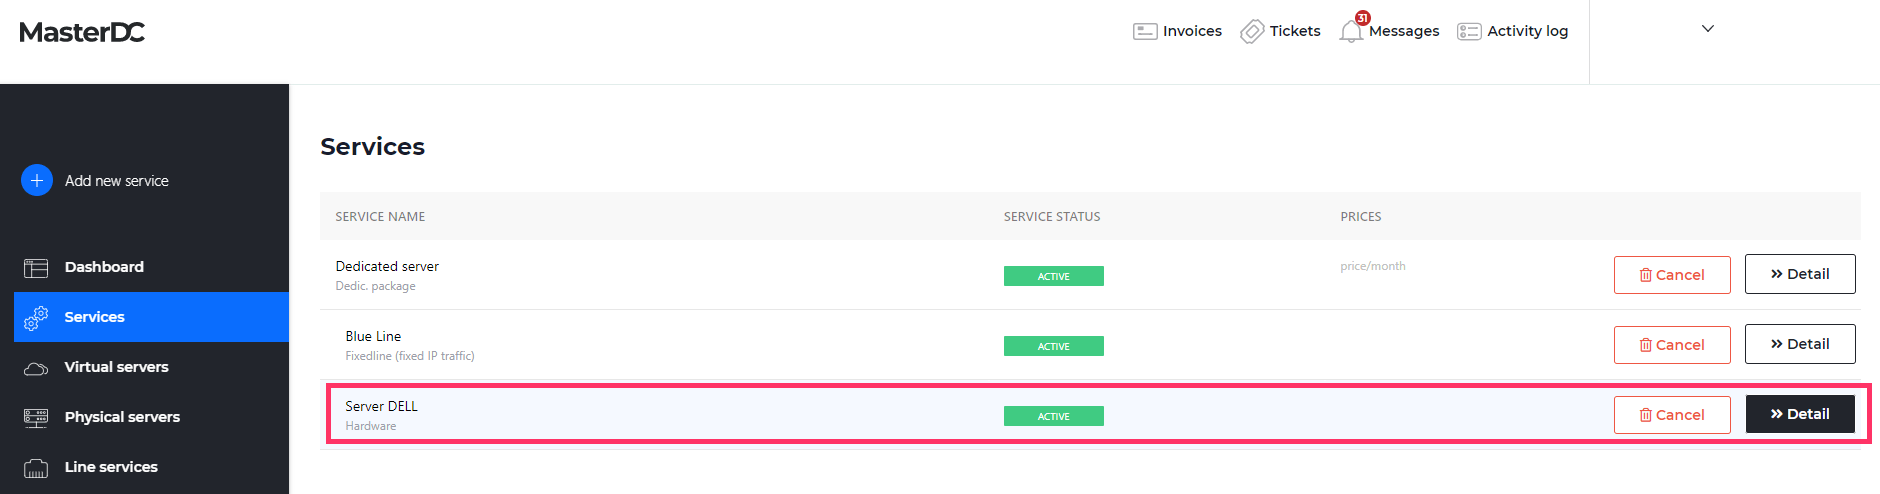Open Detail for Server DELL
The image size is (1880, 494).
[1800, 414]
